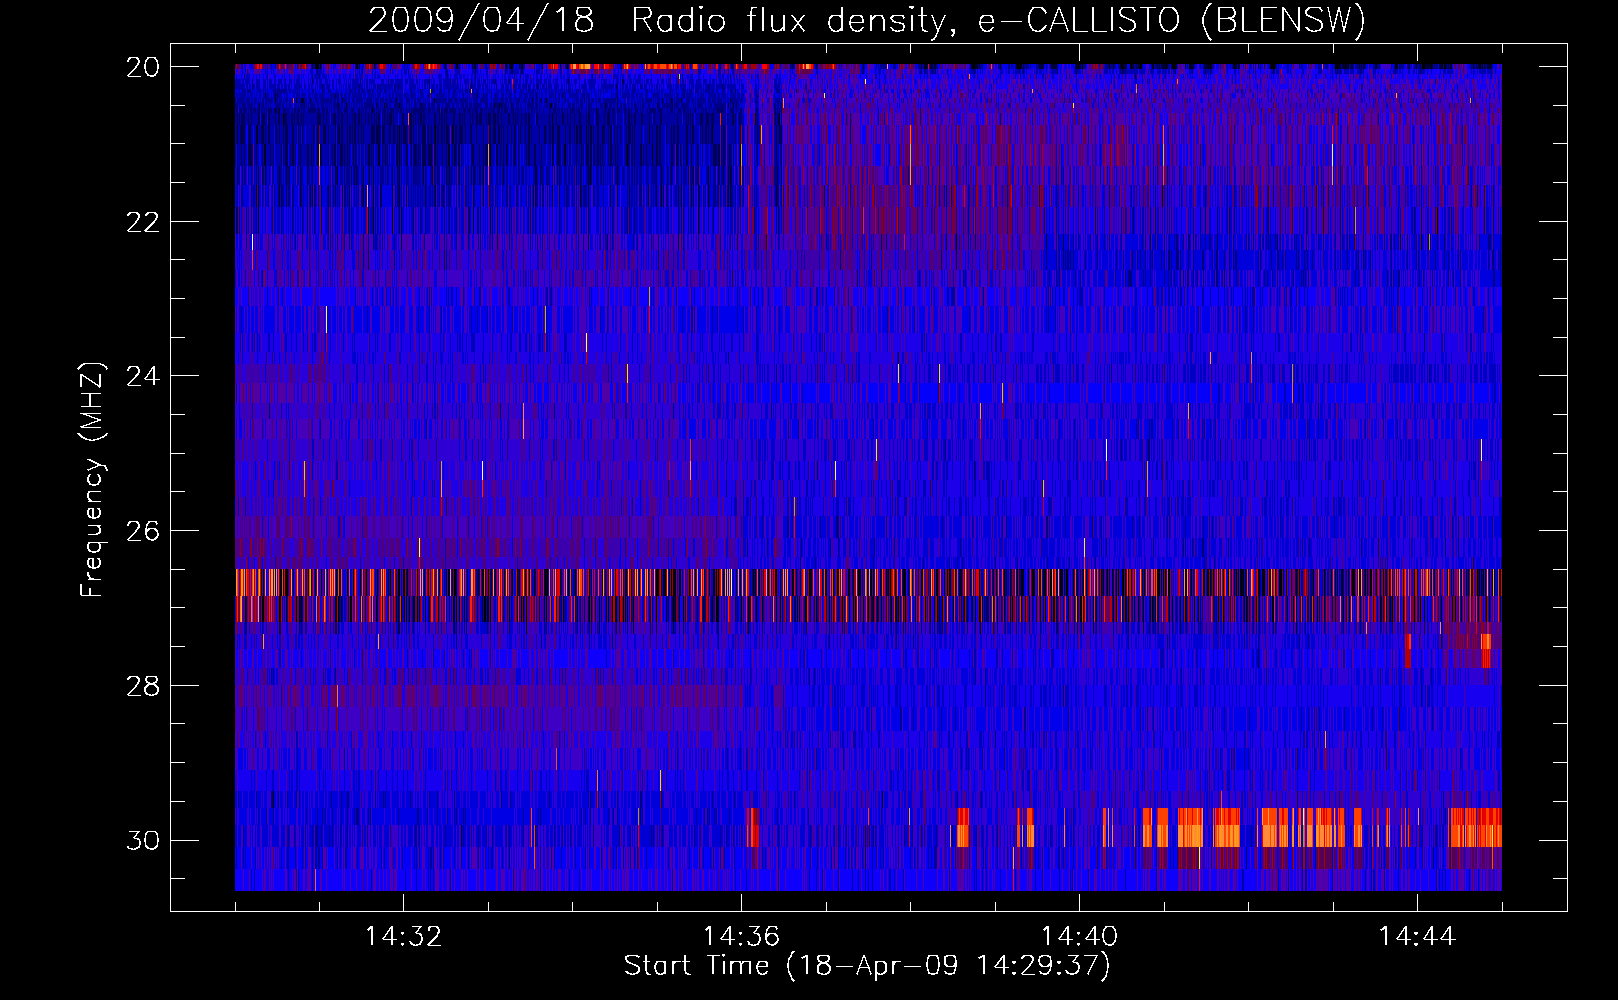
Task: Click the time tick label '14:32'
Action: (x=403, y=936)
